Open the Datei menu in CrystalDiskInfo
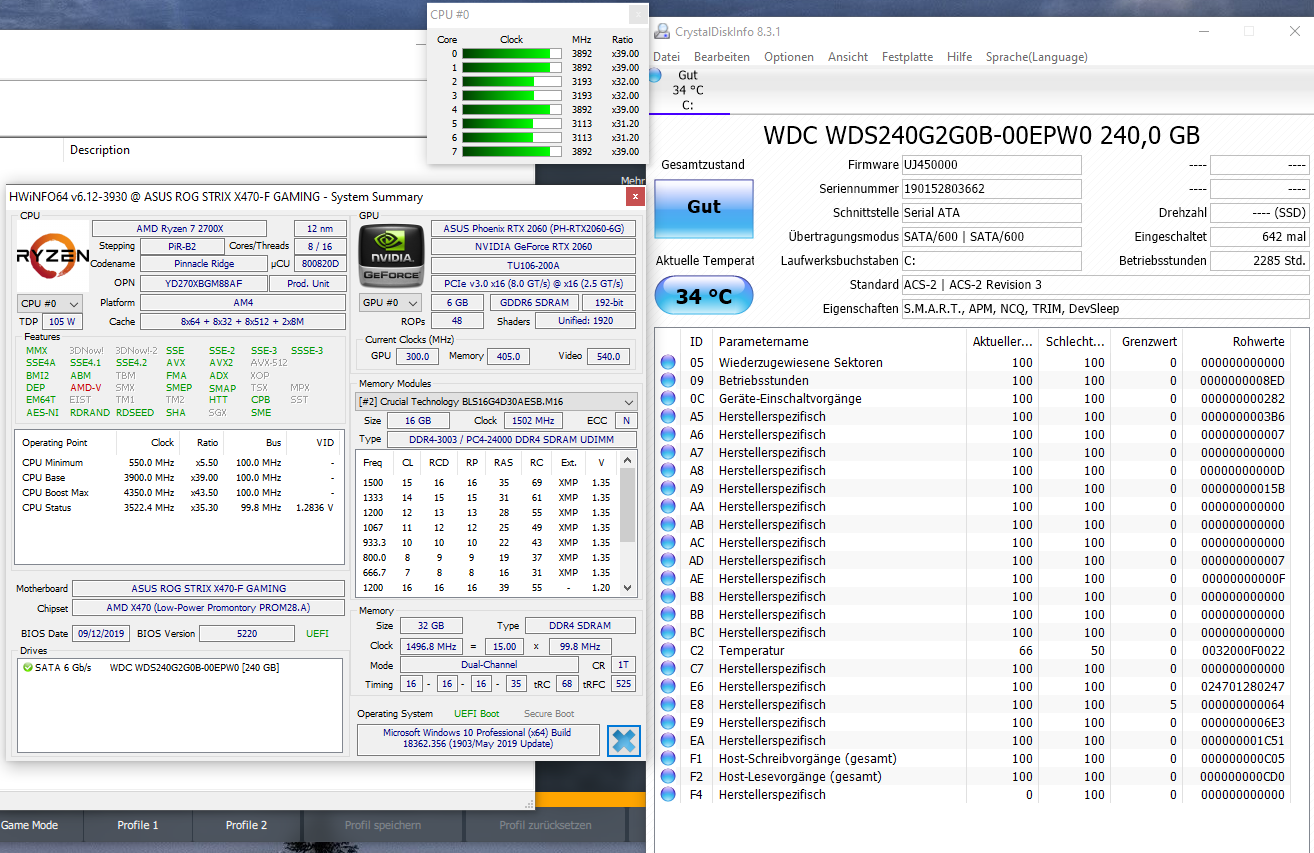The width and height of the screenshot is (1314, 853). [x=666, y=57]
